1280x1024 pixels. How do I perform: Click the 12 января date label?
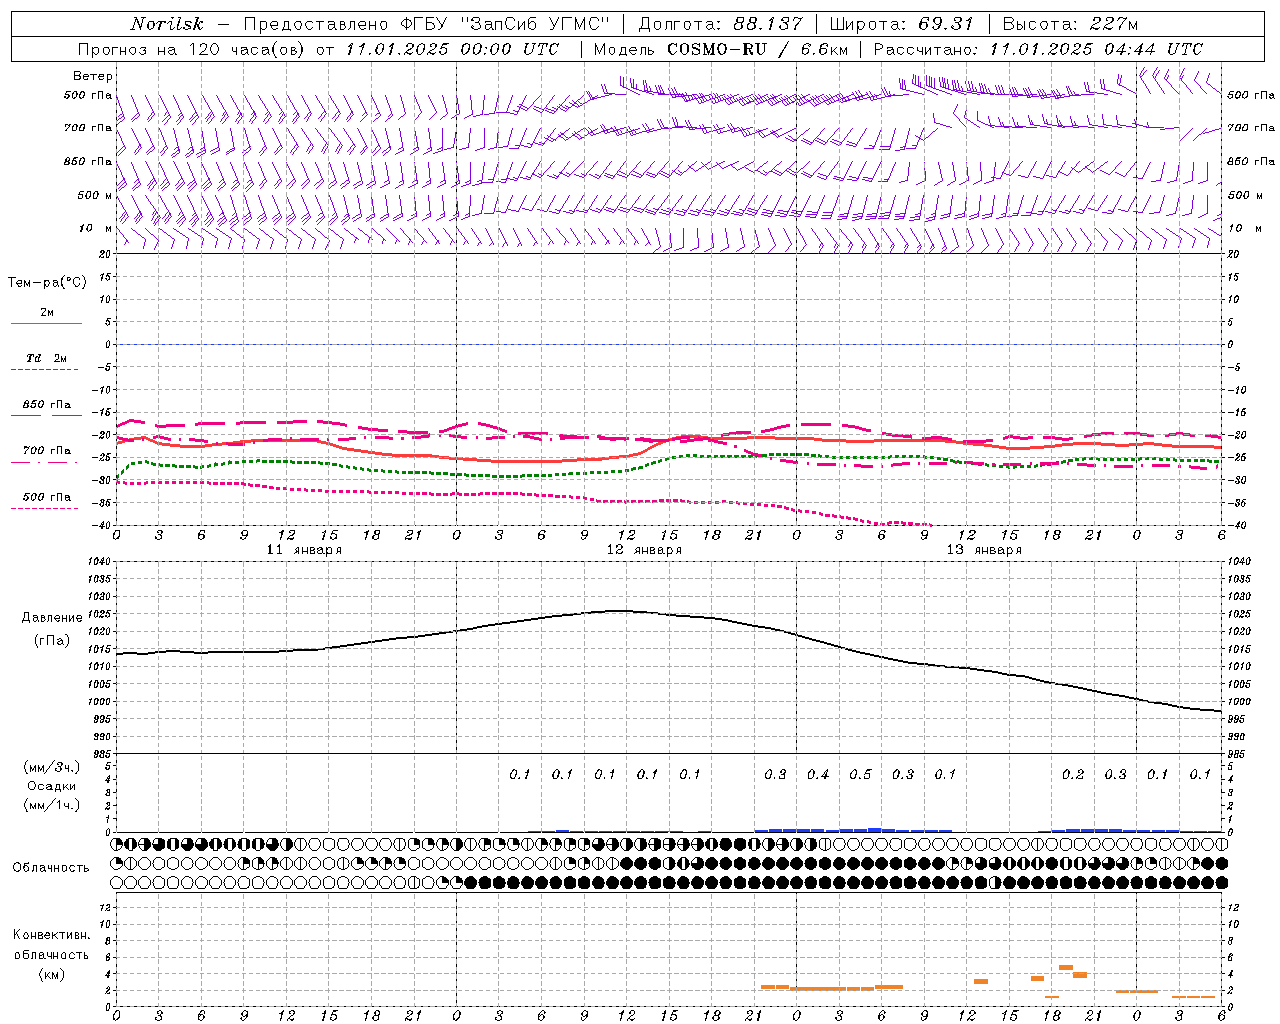(644, 550)
